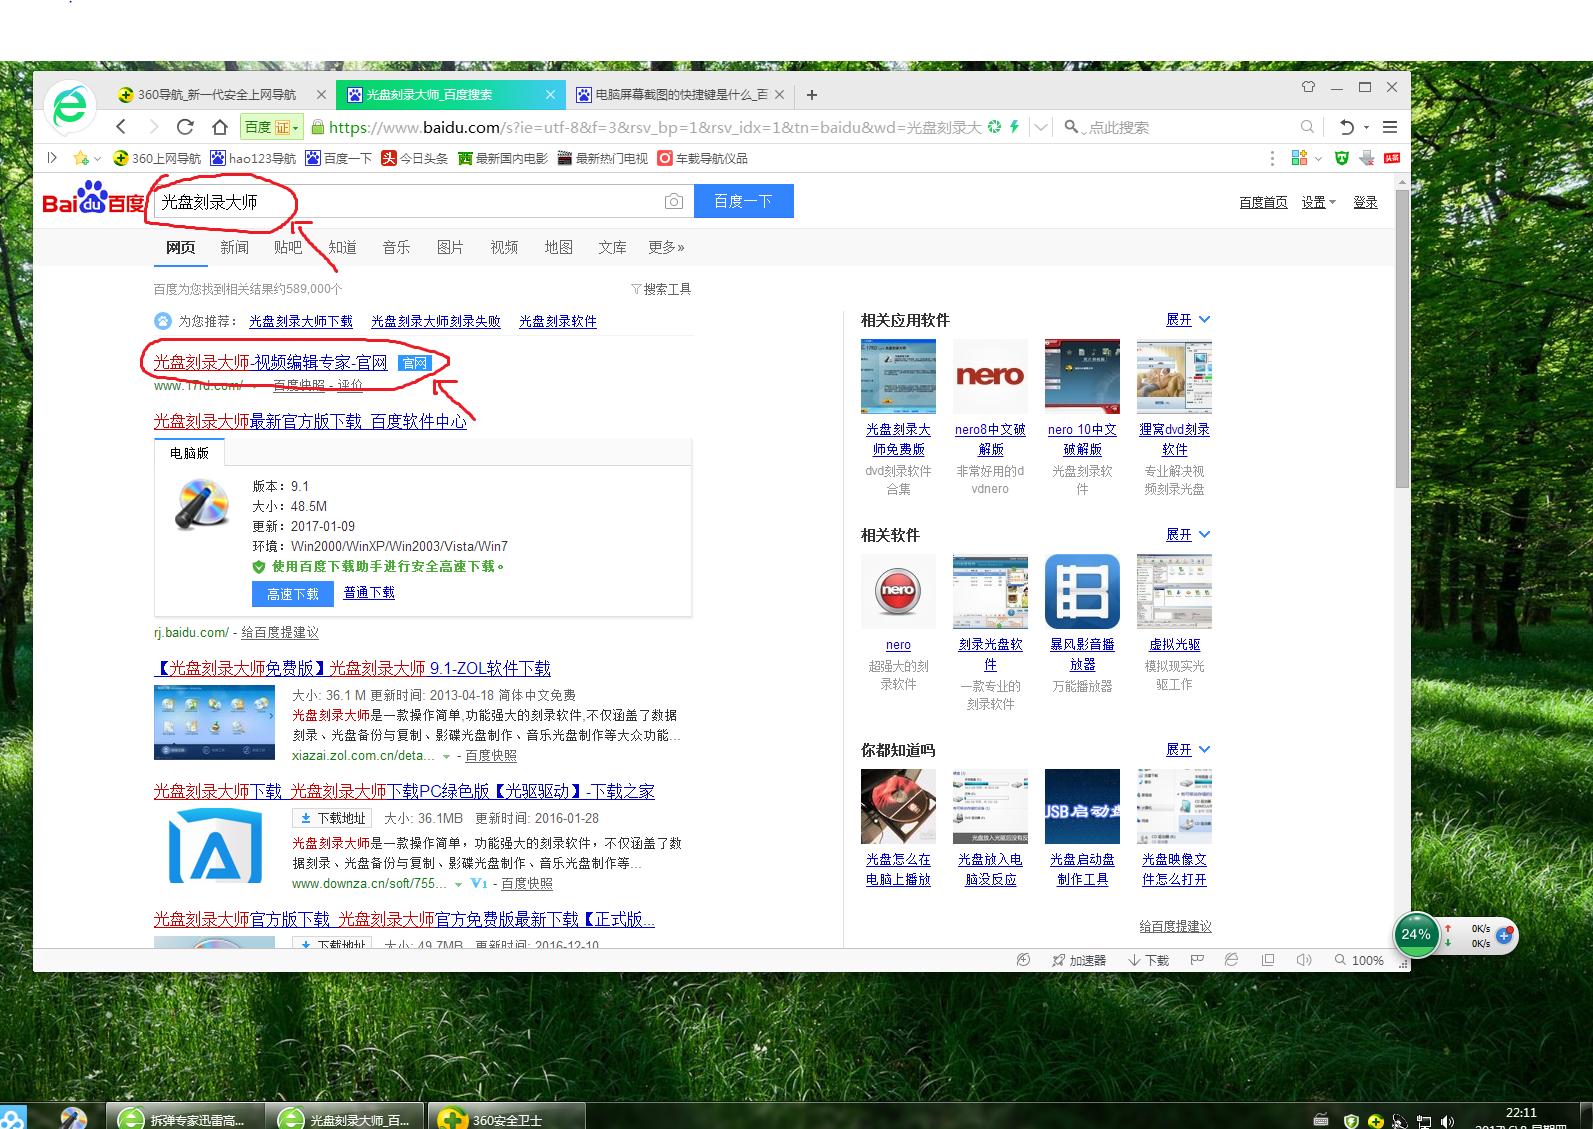The height and width of the screenshot is (1129, 1593).
Task: Select the 新闻 search tab
Action: coord(234,247)
